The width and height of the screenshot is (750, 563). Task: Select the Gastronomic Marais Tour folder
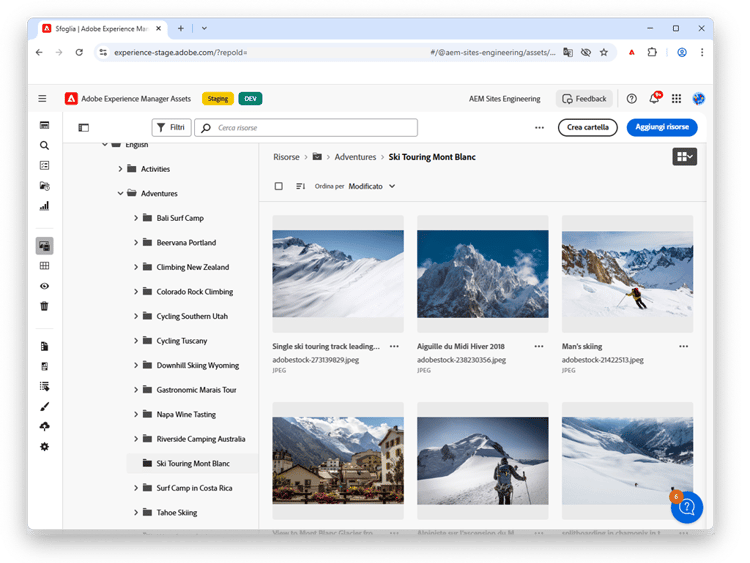tap(196, 390)
